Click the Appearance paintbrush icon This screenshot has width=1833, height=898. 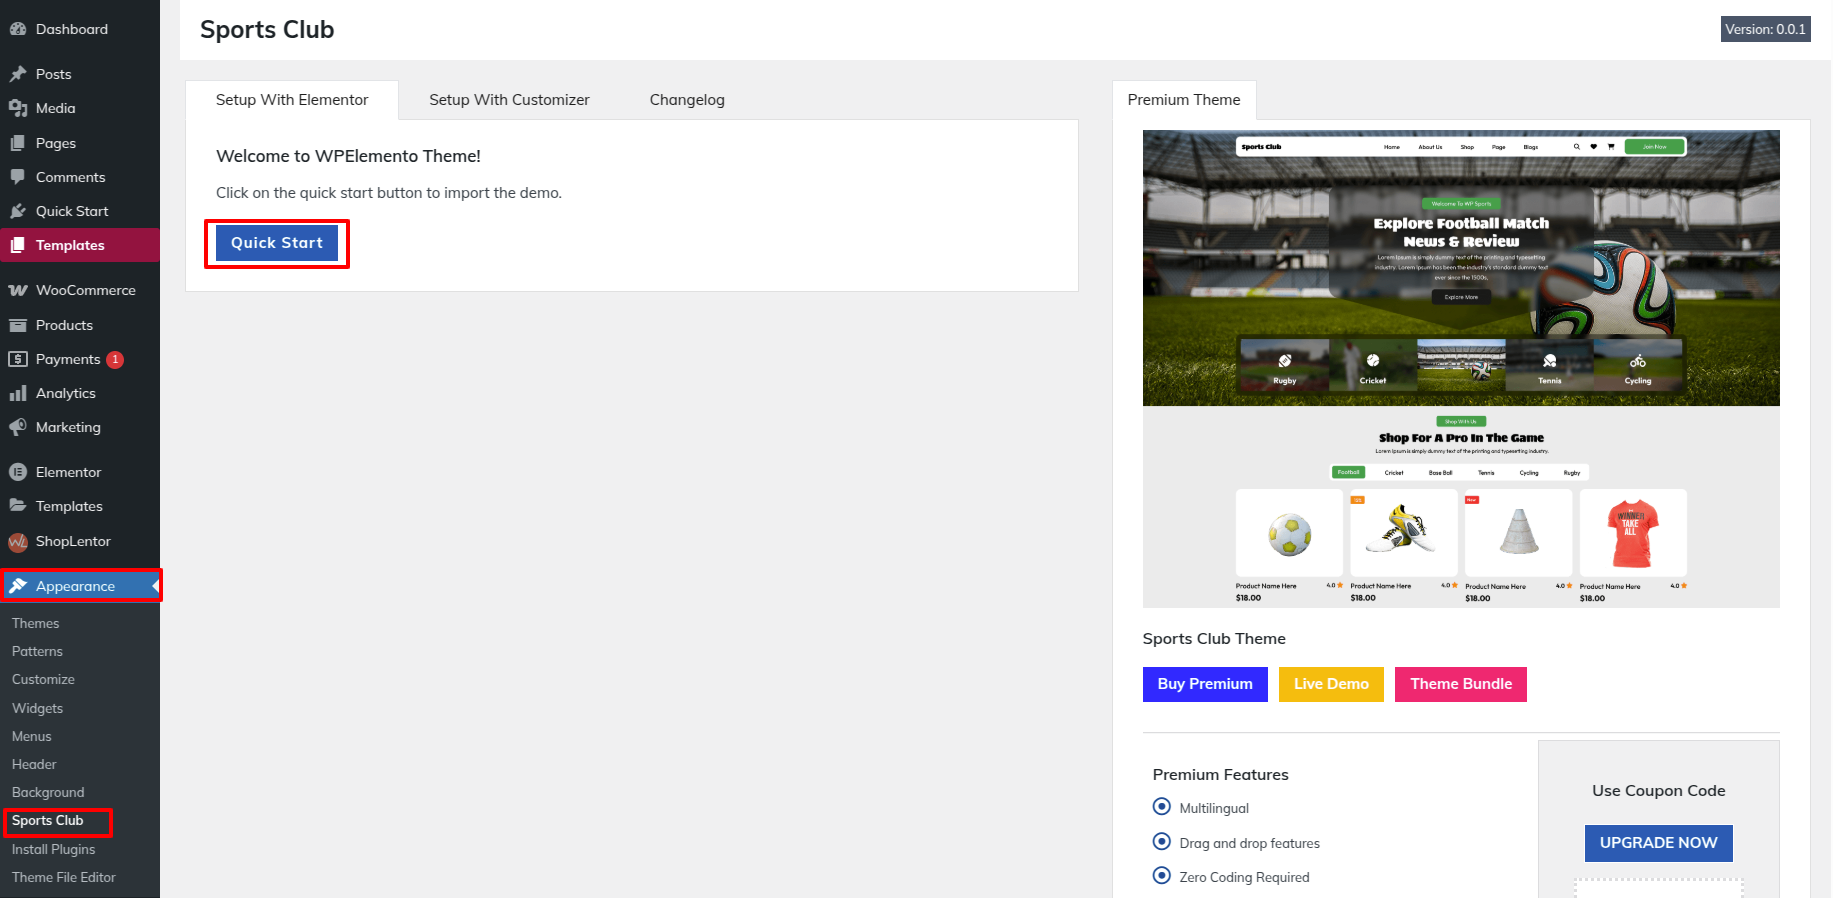[x=18, y=586]
